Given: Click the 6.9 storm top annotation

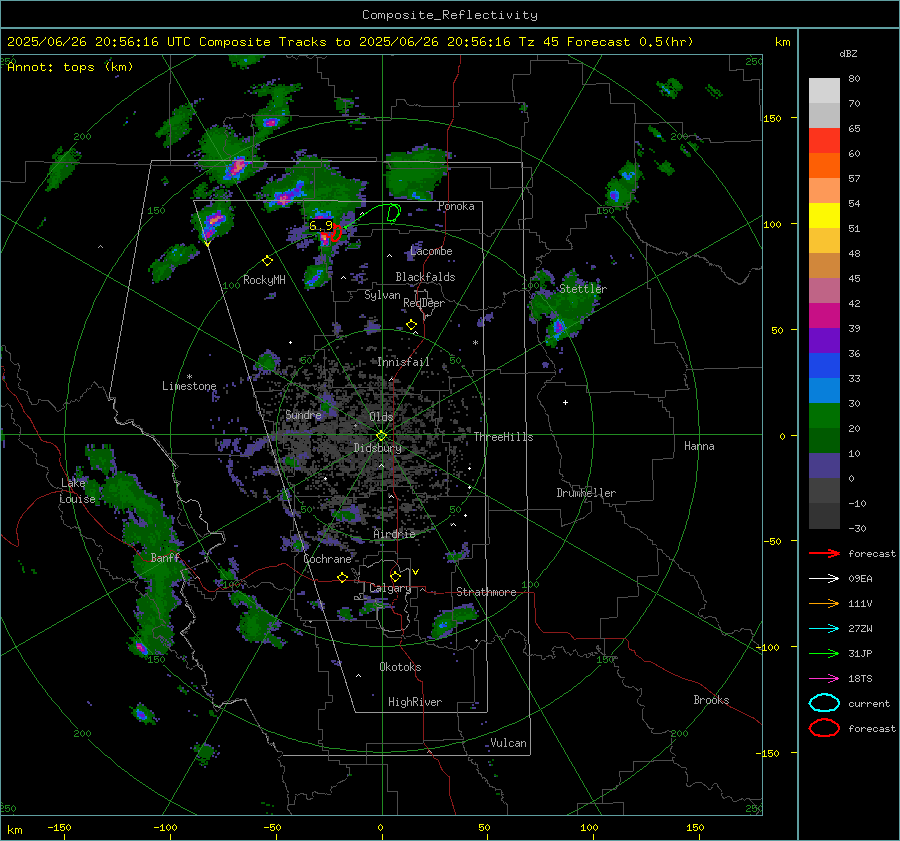Looking at the screenshot, I should tap(321, 226).
